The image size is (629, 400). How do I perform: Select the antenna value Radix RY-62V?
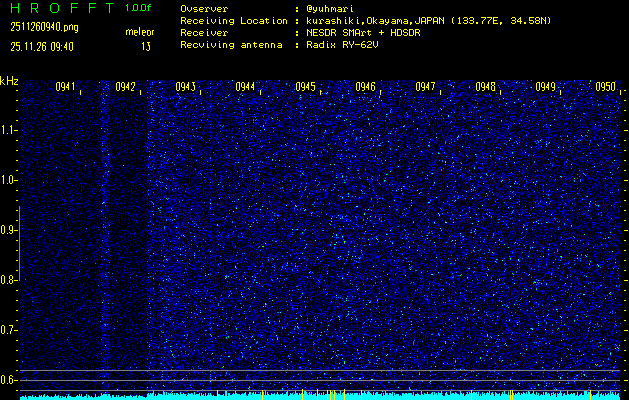point(342,45)
